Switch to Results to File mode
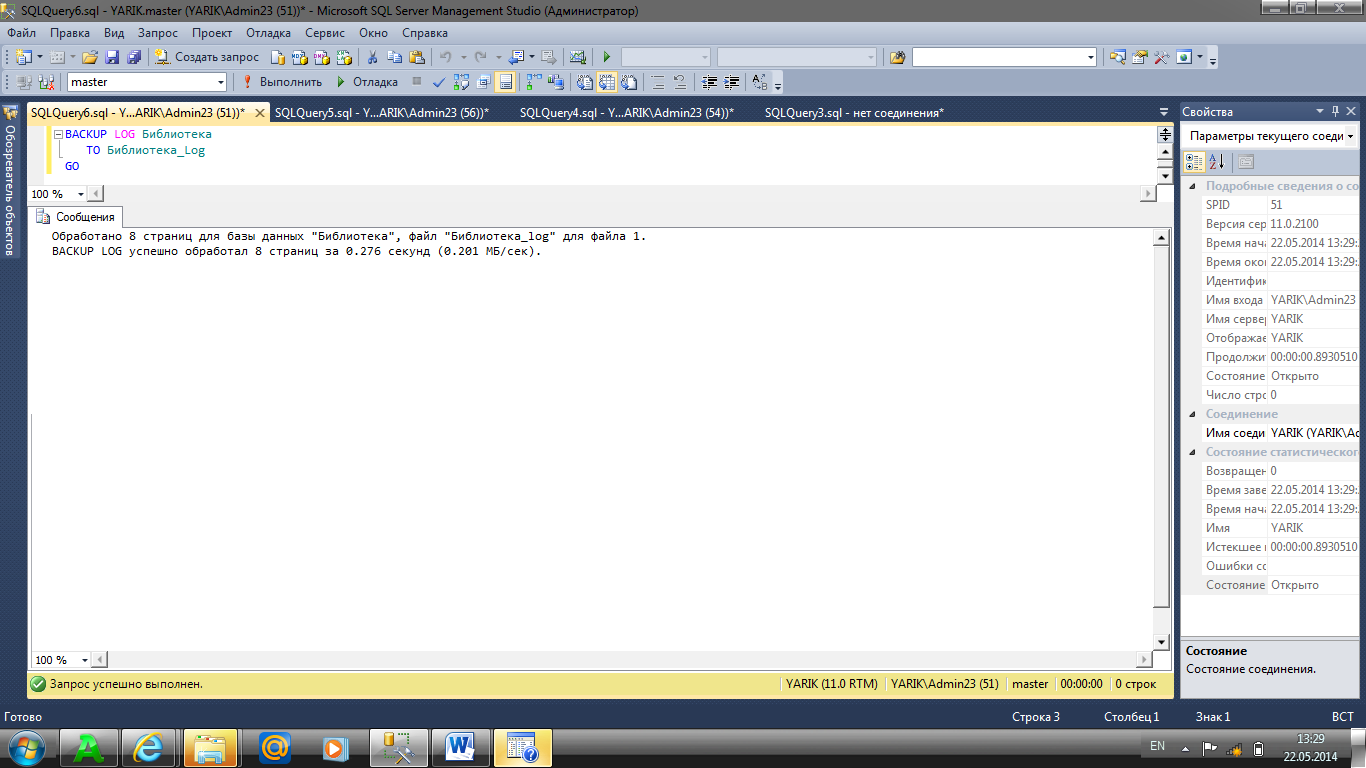The height and width of the screenshot is (768, 1366). pos(628,82)
